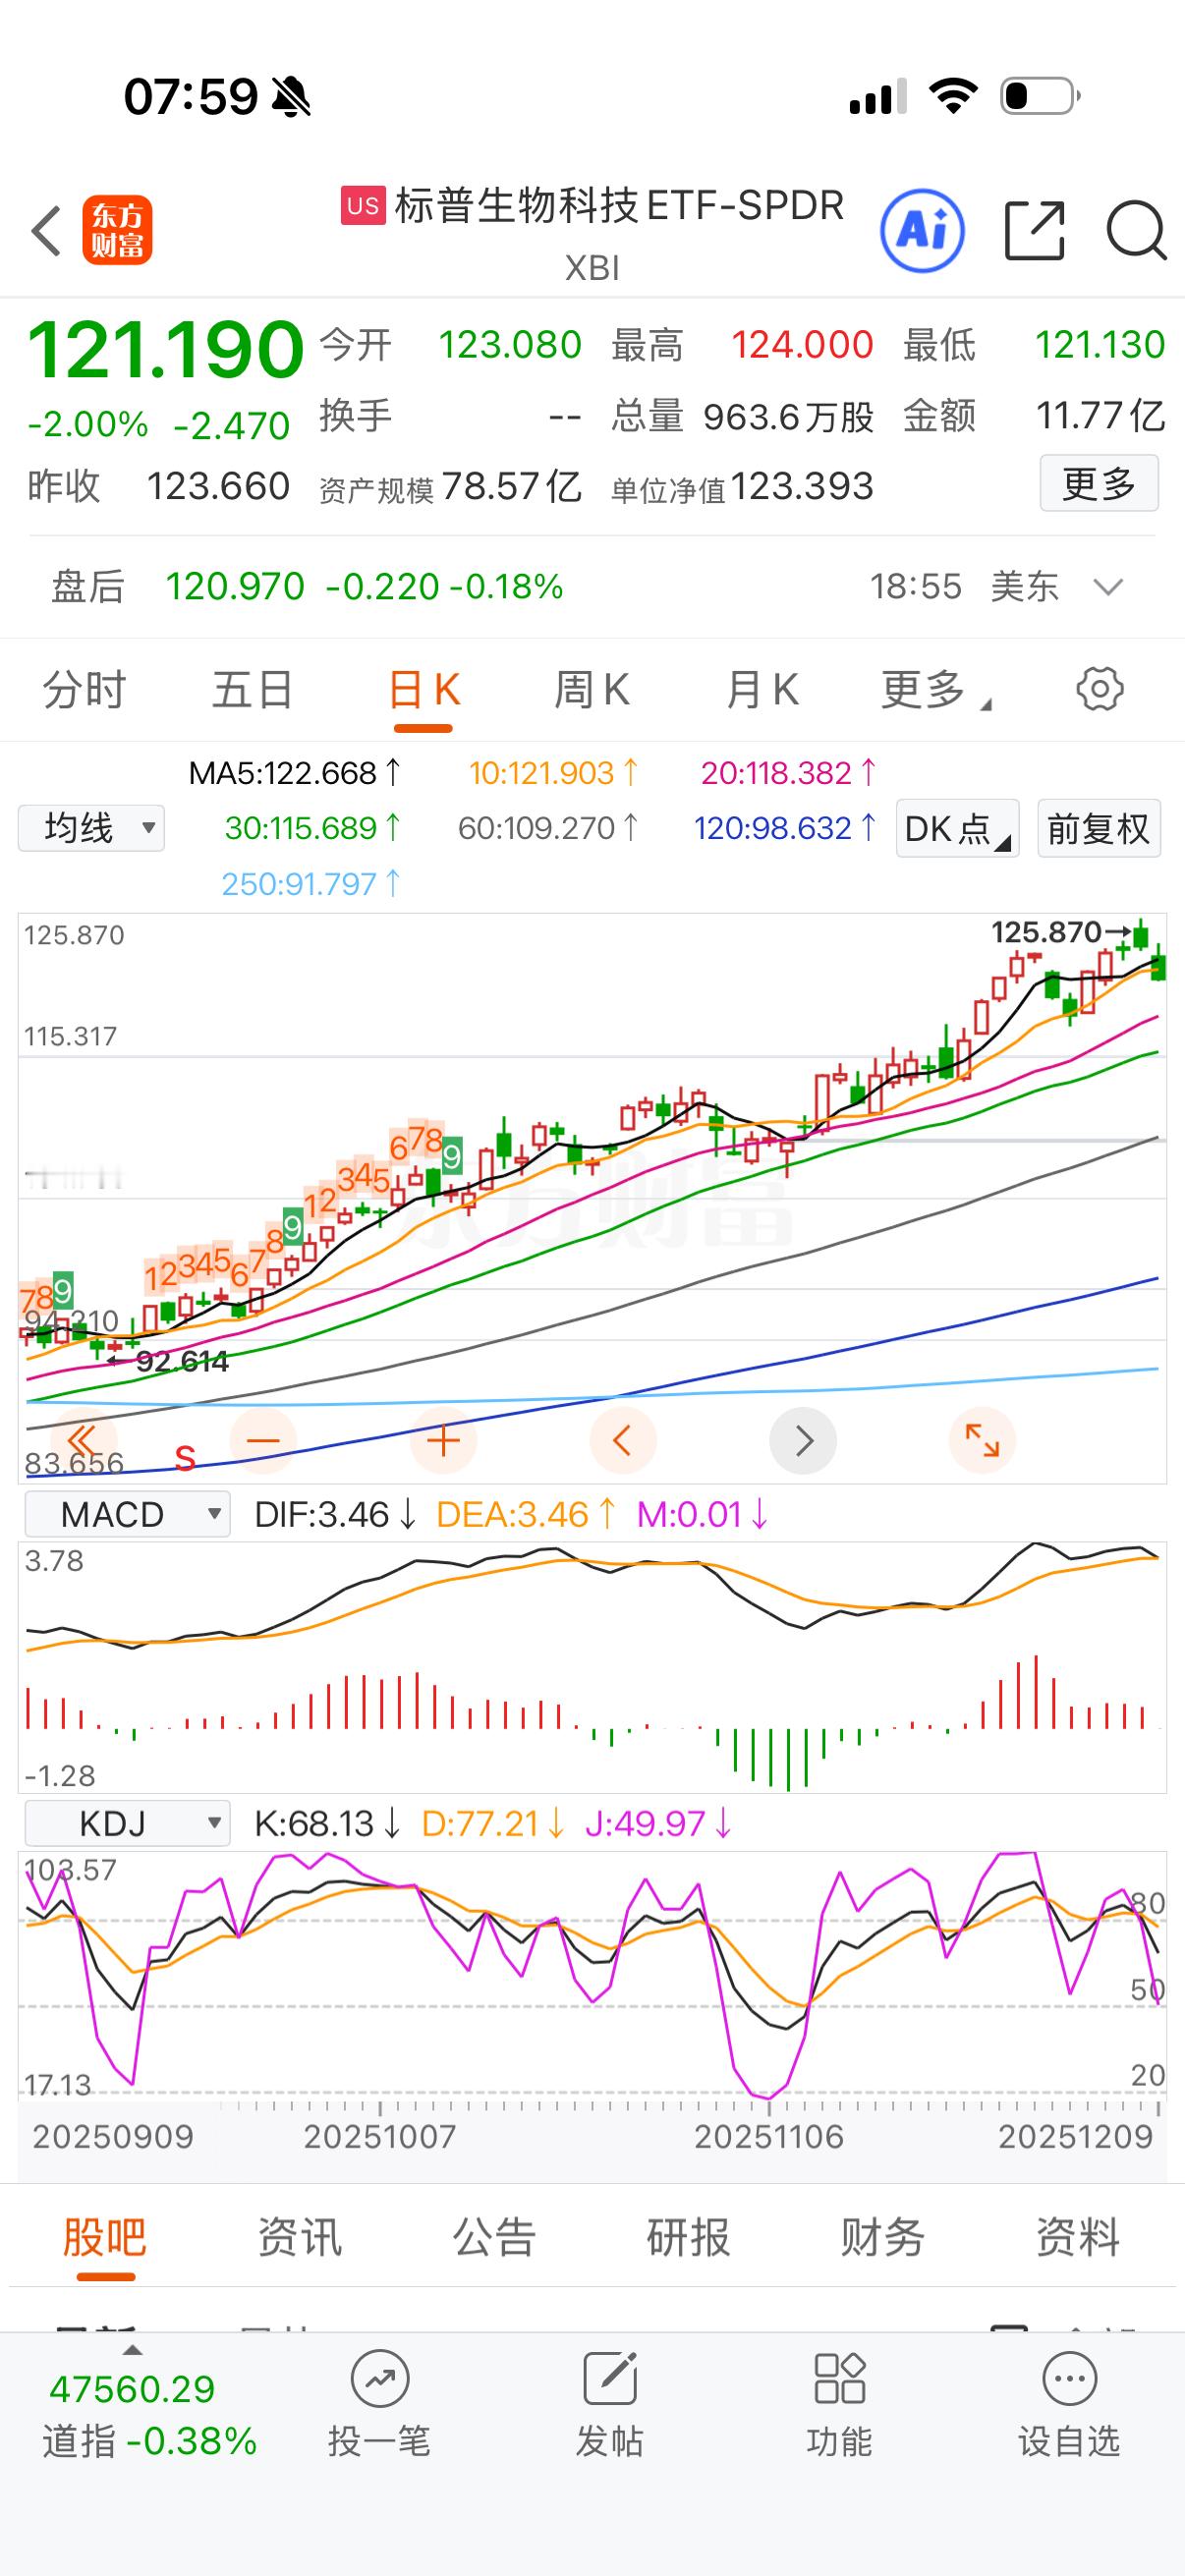Zoom in chart with plus icon
1185x2576 pixels.
point(443,1441)
